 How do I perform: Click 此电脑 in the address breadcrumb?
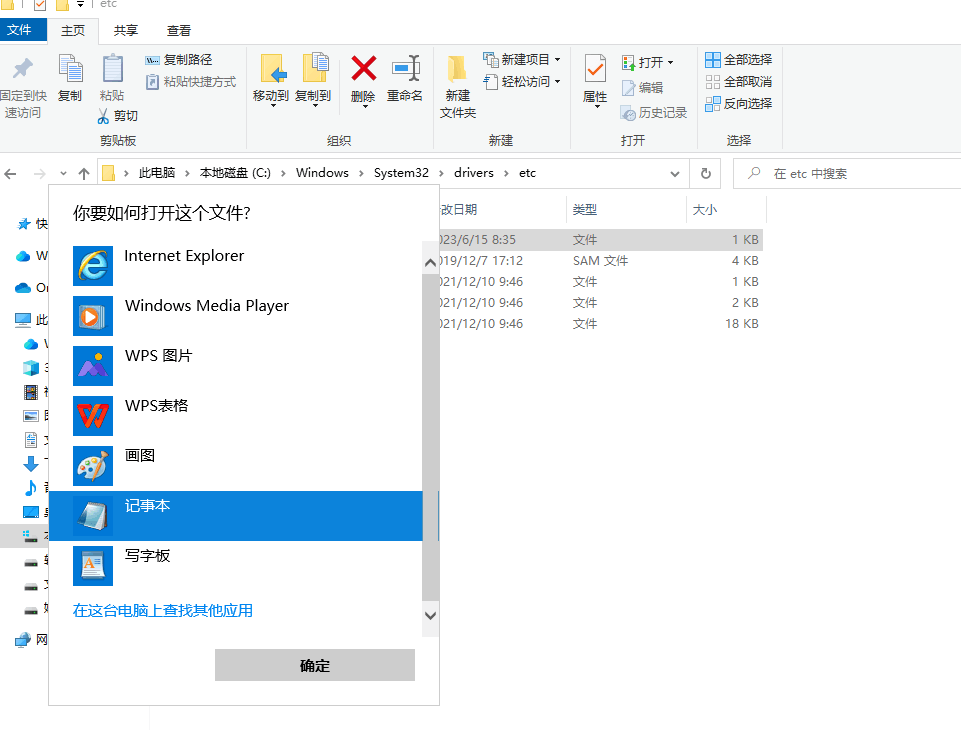pyautogui.click(x=157, y=173)
